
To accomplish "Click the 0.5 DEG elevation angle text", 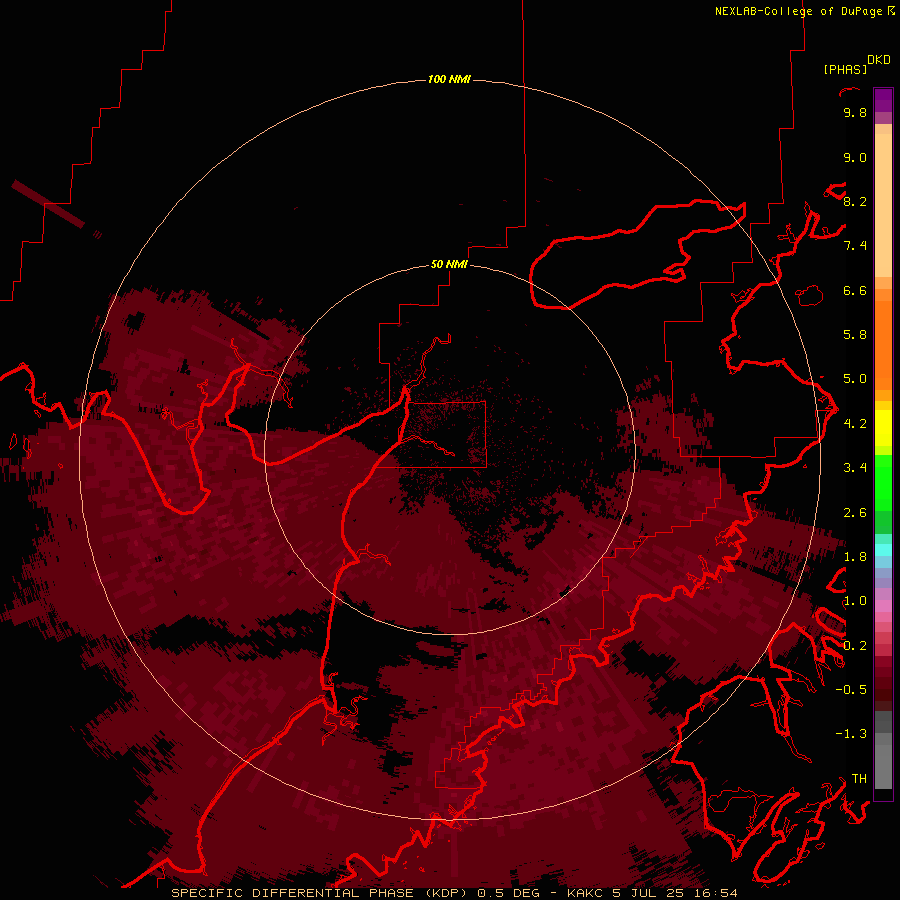I will (507, 893).
